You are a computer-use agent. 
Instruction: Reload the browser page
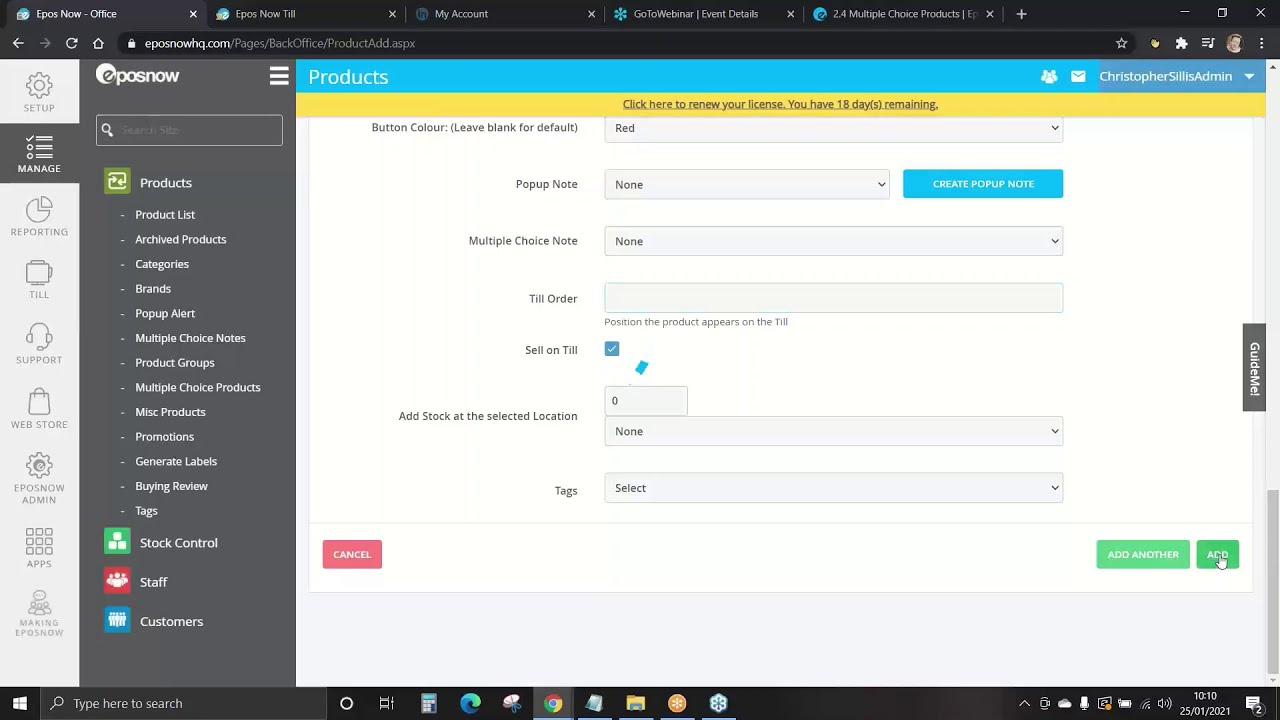71,43
